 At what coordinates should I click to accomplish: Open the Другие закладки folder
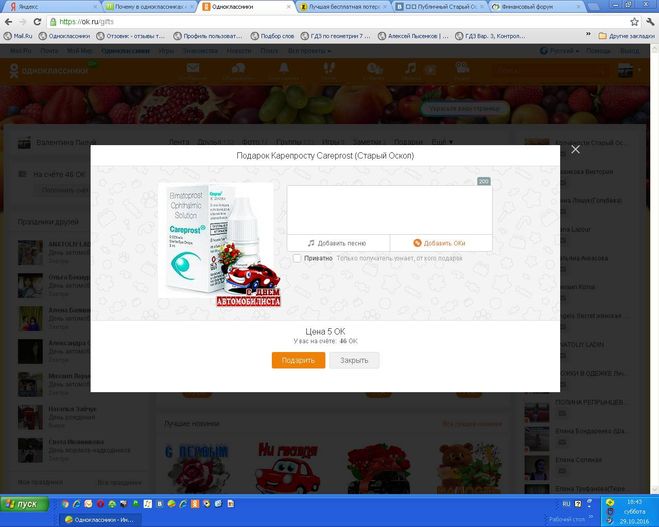pyautogui.click(x=627, y=36)
